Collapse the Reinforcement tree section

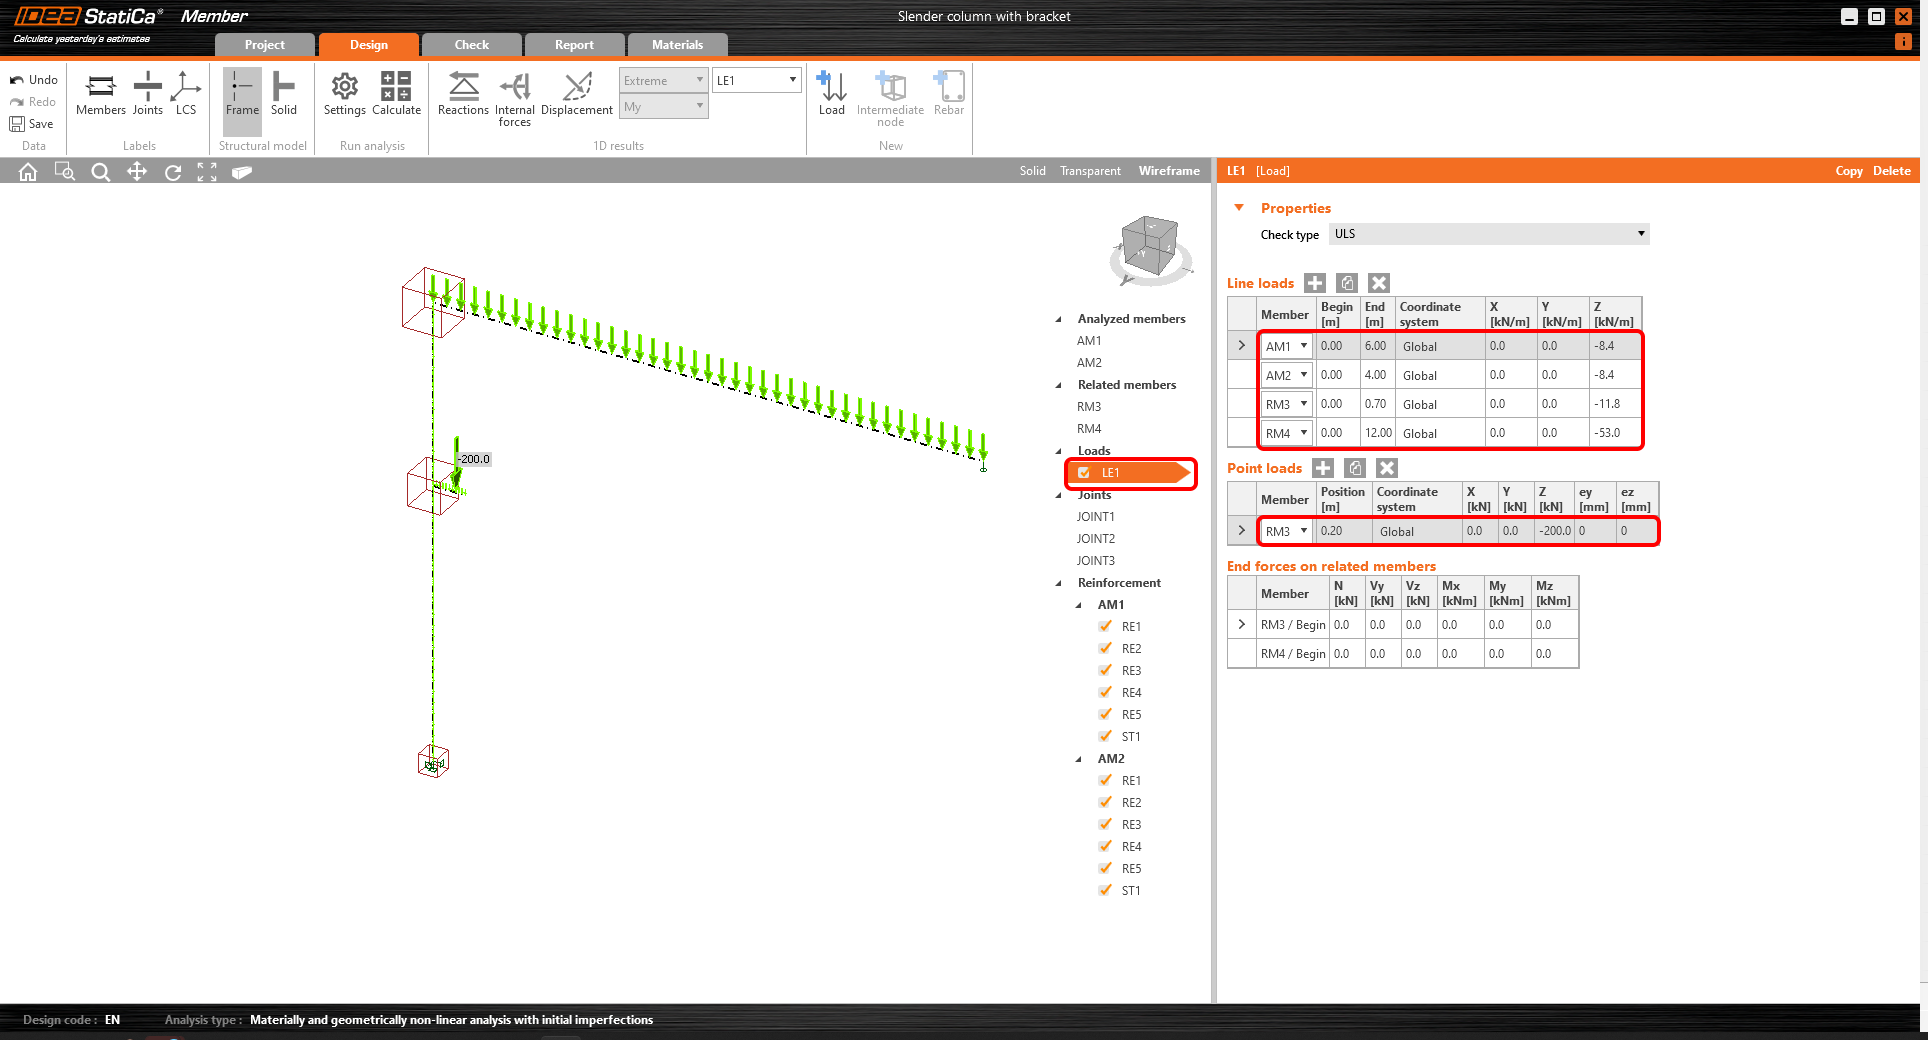click(1059, 583)
